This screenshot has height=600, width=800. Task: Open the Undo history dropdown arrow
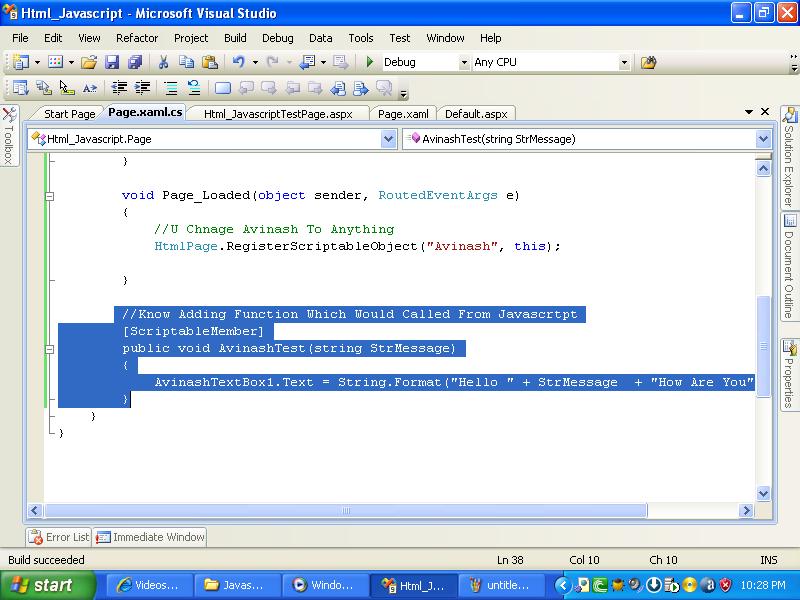pos(255,62)
